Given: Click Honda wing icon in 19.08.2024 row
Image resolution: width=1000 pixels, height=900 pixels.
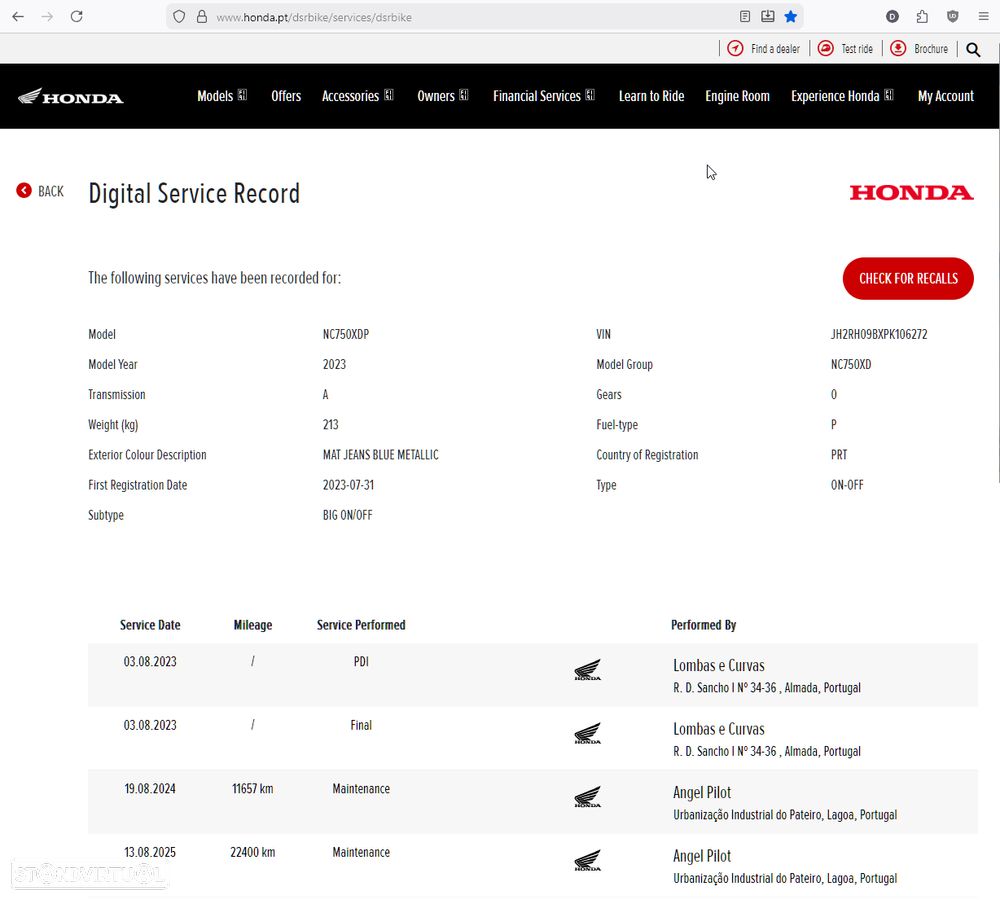Looking at the screenshot, I should (587, 797).
